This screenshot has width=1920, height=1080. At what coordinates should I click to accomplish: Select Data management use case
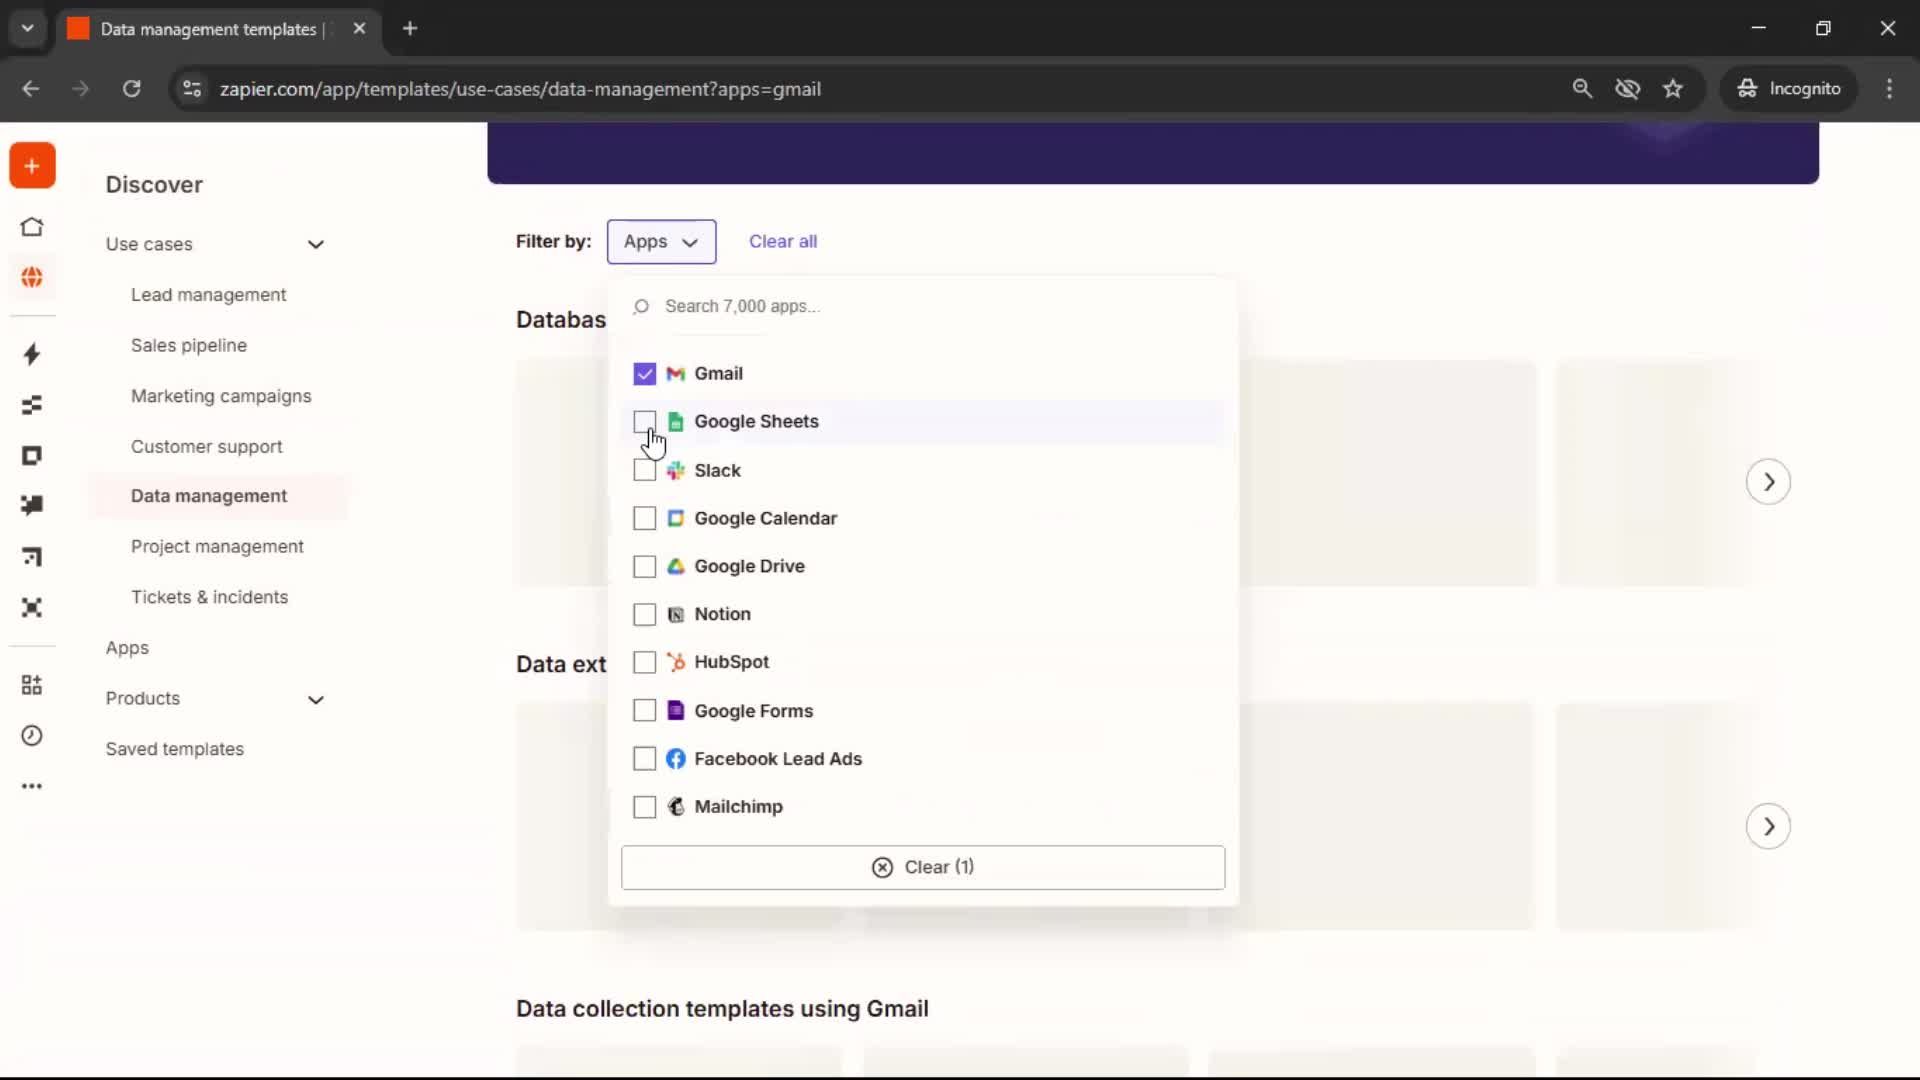point(209,496)
